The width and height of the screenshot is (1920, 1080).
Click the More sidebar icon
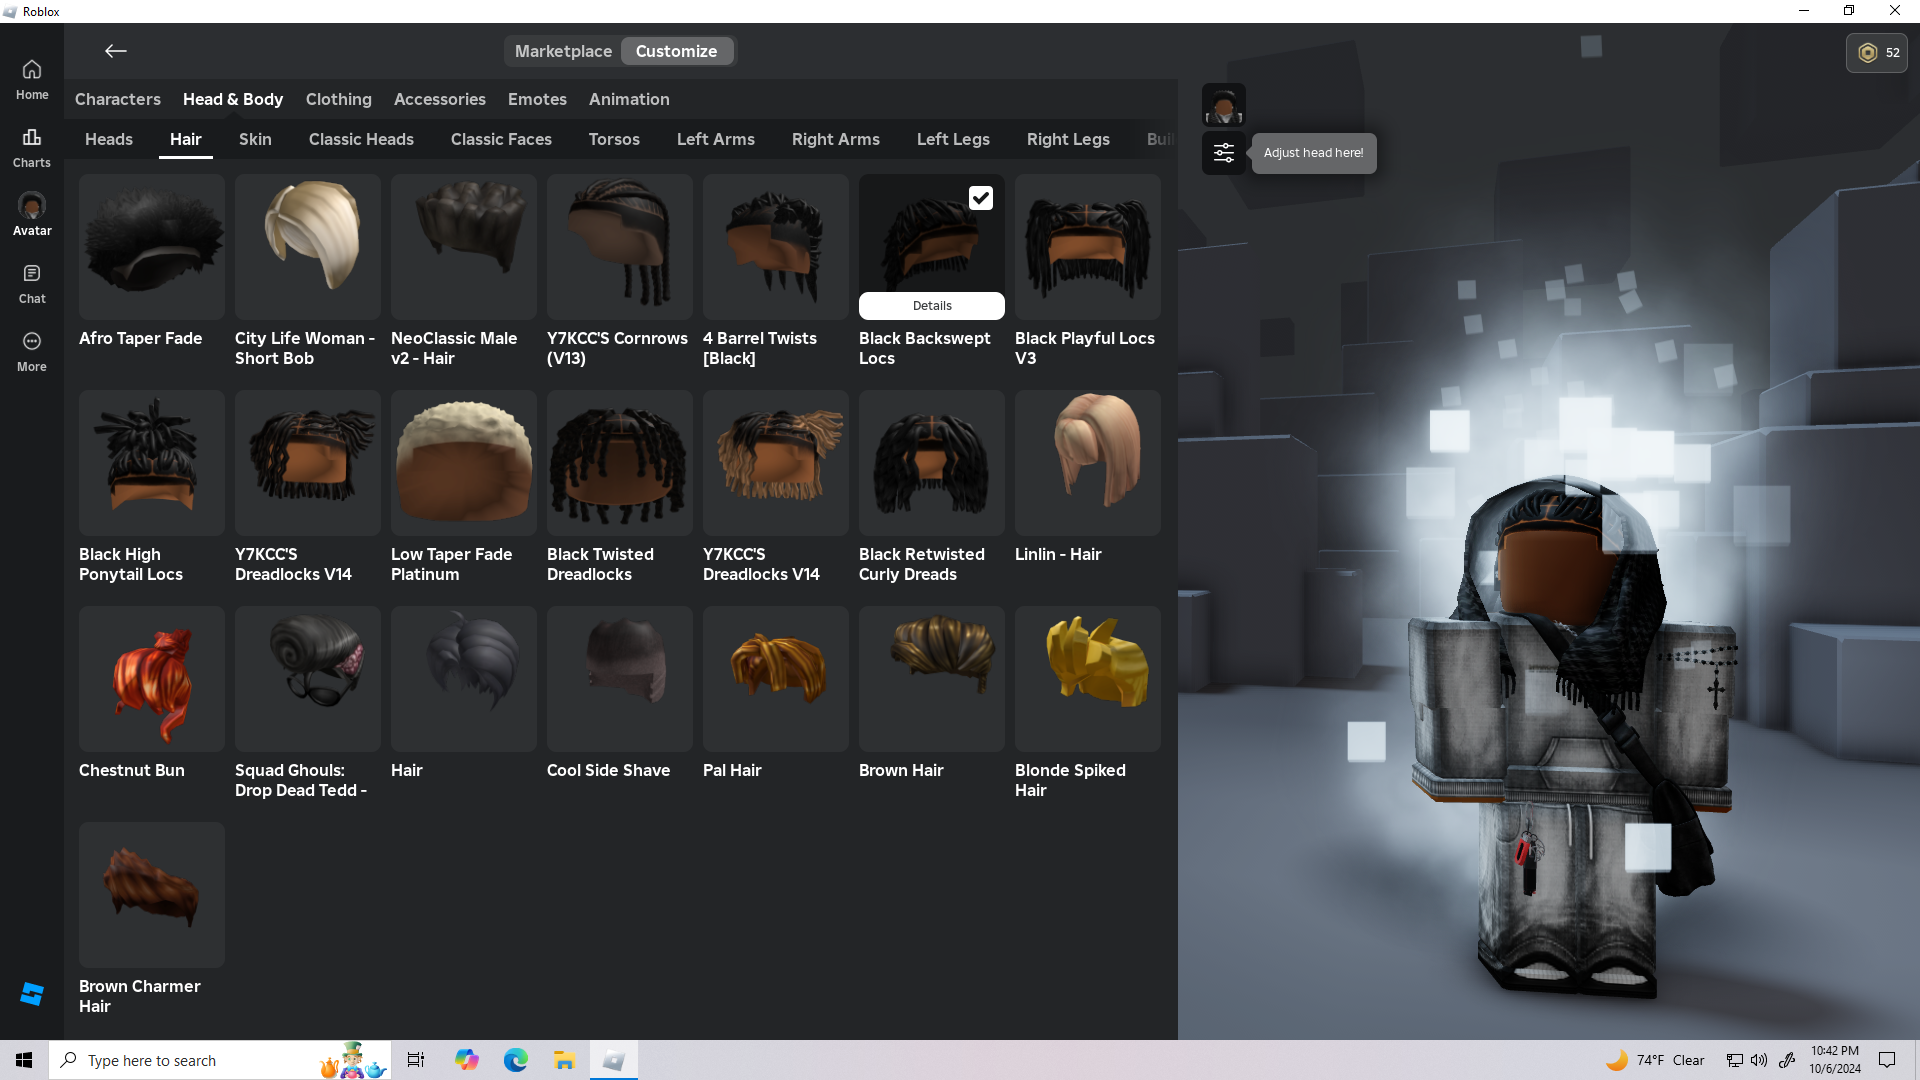pyautogui.click(x=32, y=351)
